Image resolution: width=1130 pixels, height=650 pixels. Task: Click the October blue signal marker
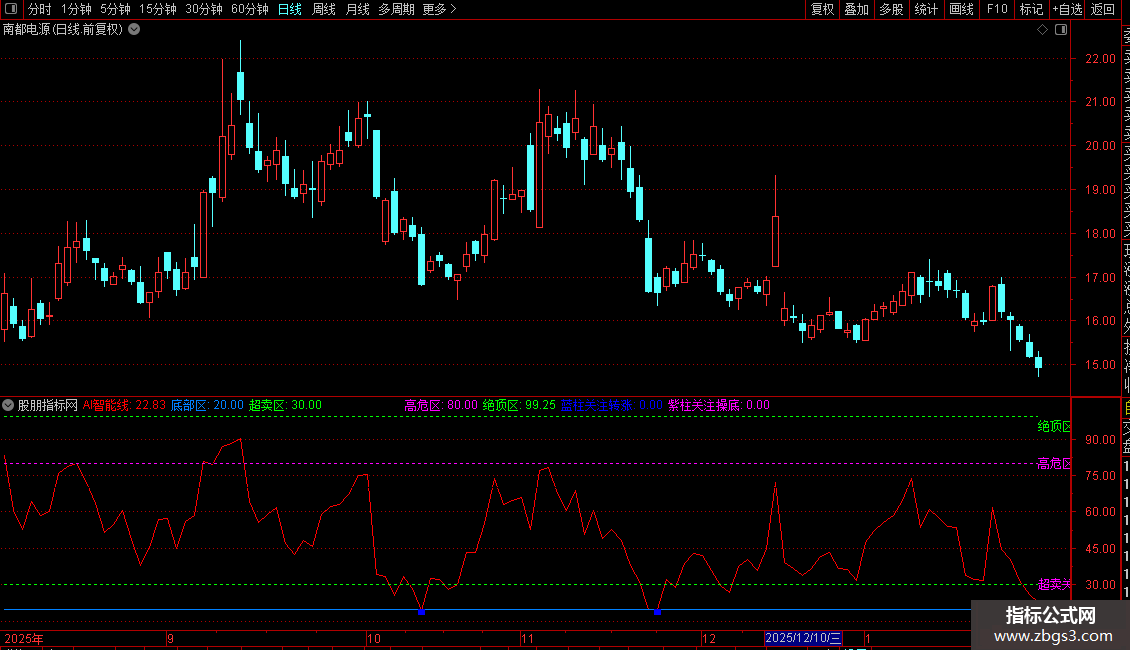421,612
